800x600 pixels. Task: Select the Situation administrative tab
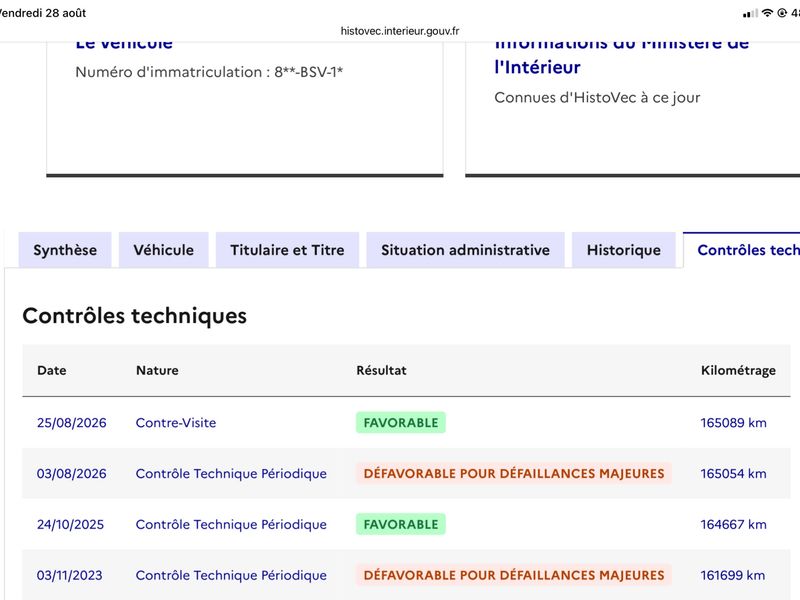(x=465, y=250)
